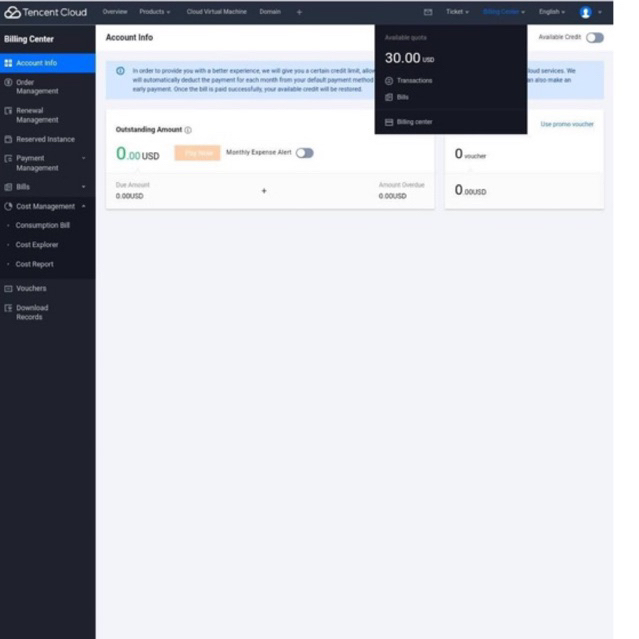Click the Use promo voucher link
Screen dimensions: 639x639
coord(567,124)
